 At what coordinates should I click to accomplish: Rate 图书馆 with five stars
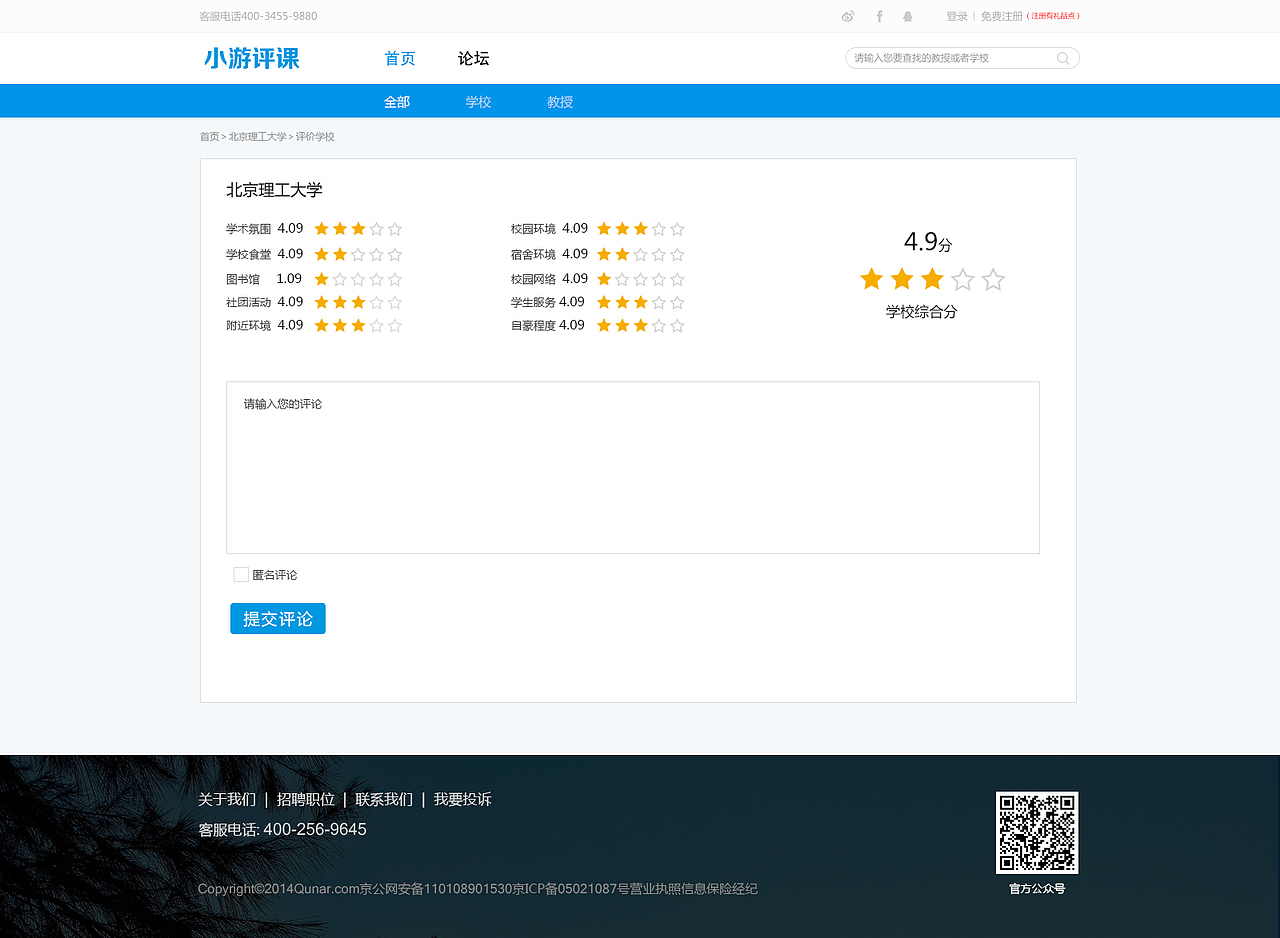point(396,278)
